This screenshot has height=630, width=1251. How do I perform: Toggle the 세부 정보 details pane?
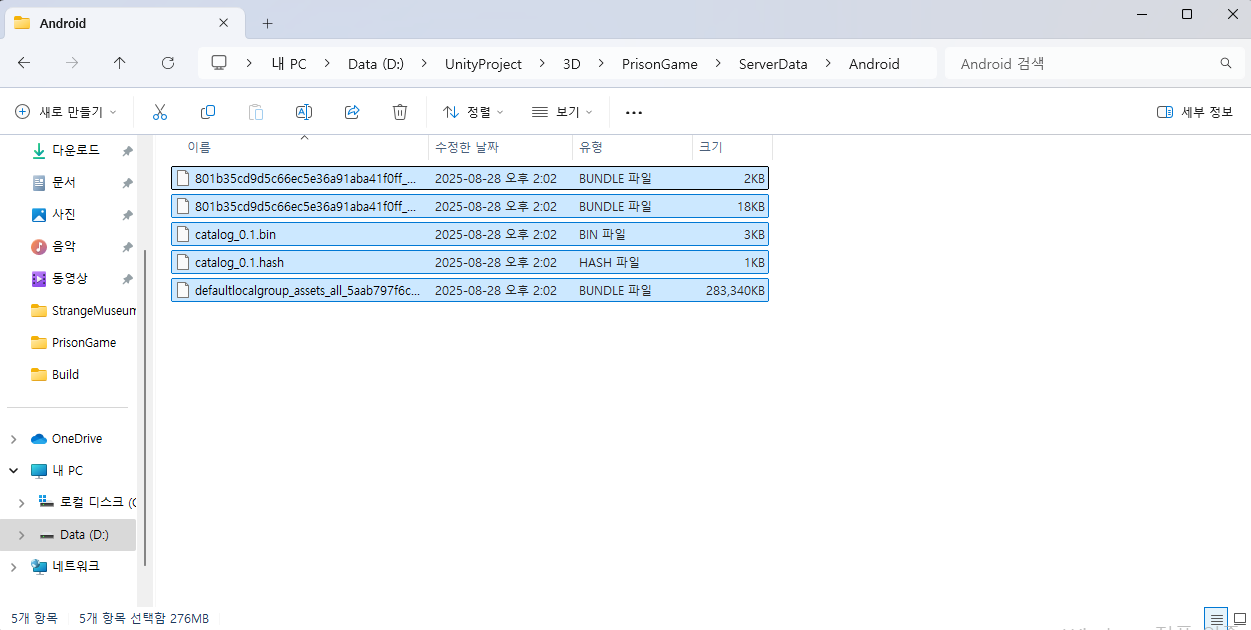tap(1195, 112)
